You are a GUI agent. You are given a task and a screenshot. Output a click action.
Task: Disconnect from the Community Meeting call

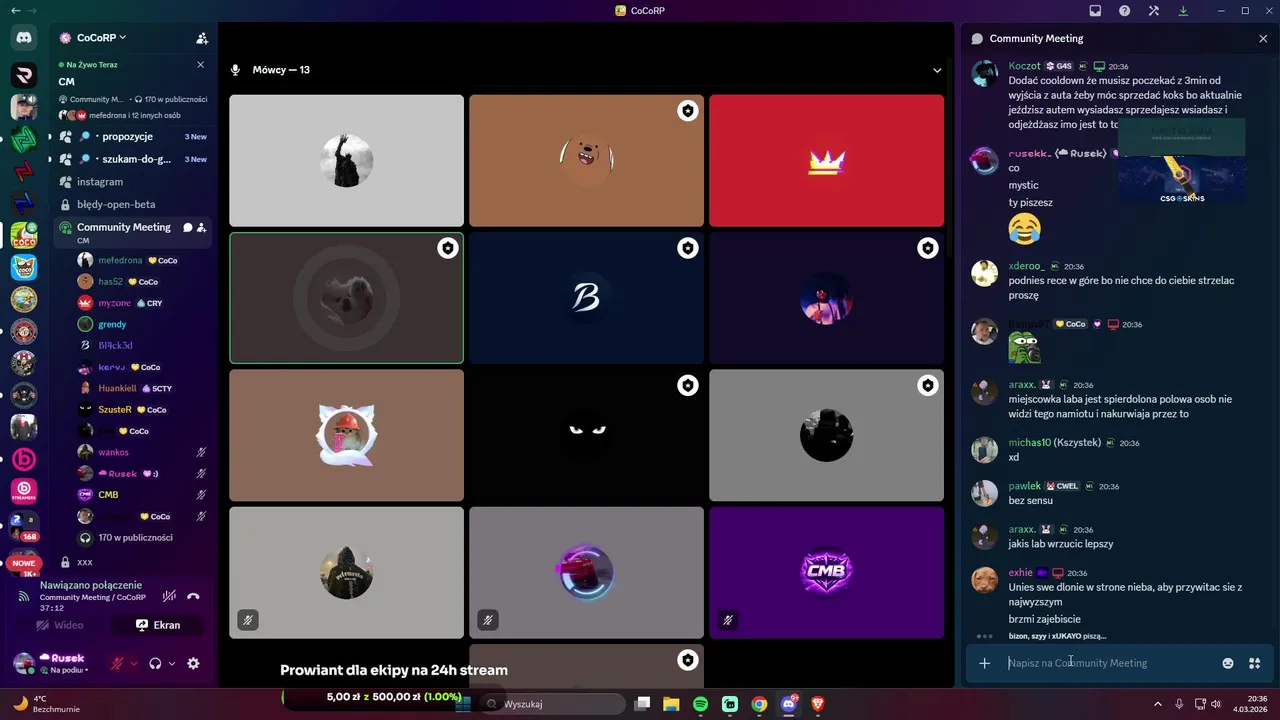(x=194, y=596)
